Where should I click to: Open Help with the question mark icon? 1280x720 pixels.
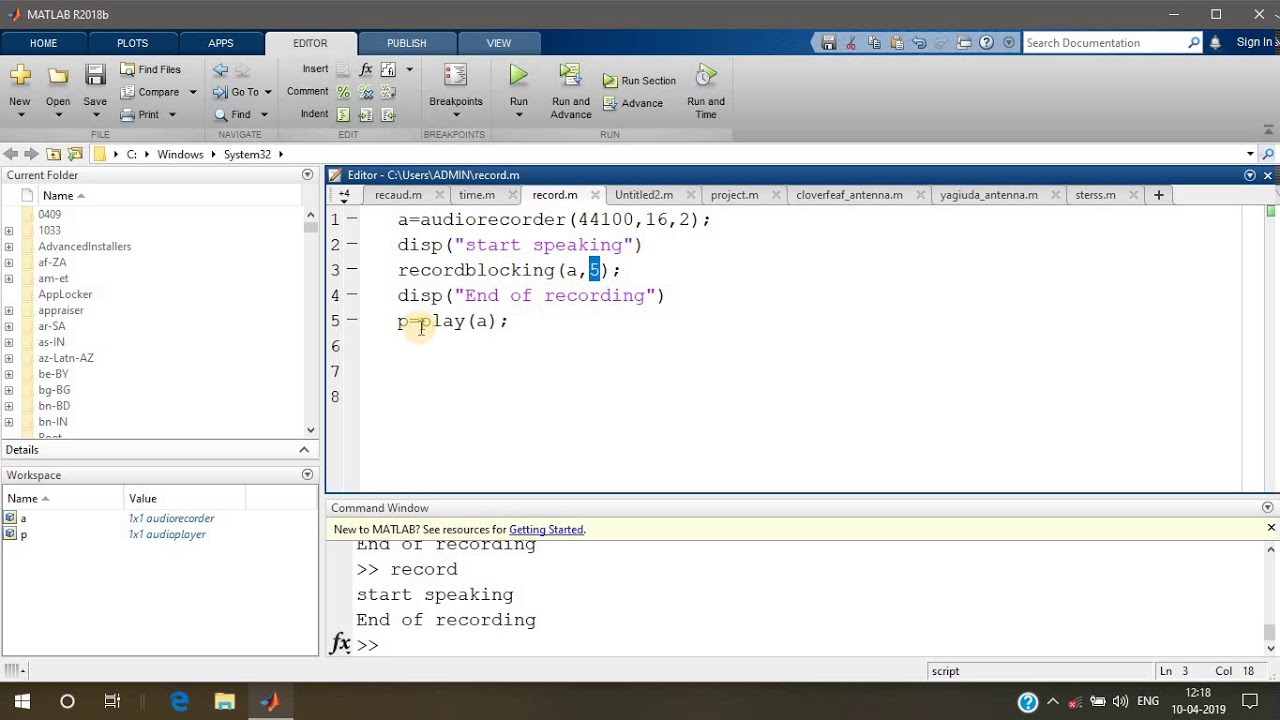coord(987,43)
